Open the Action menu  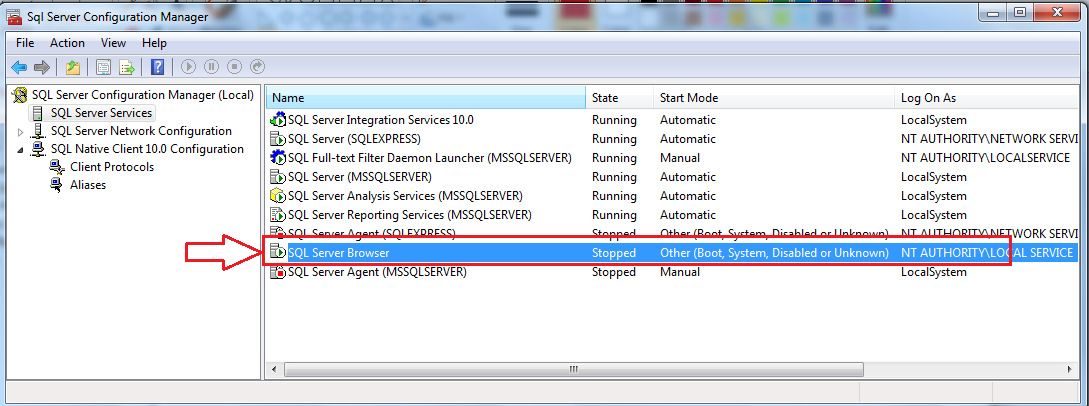coord(67,43)
